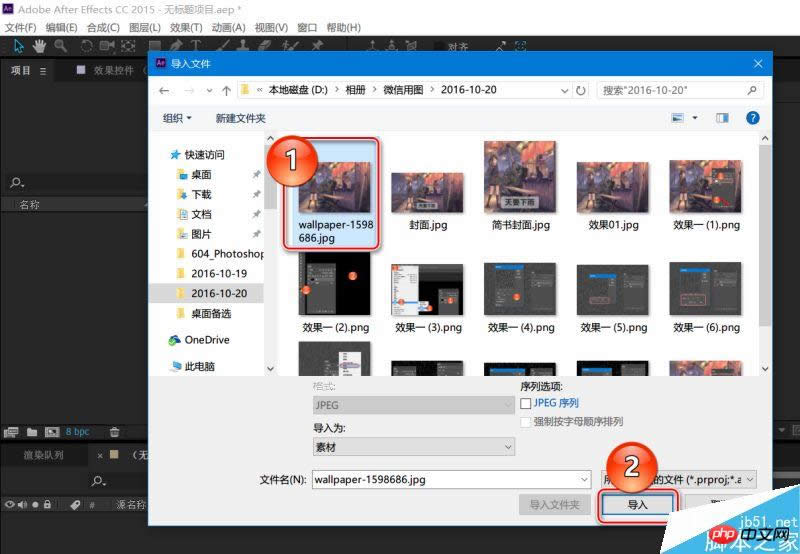Open the 文件(F) menu
Screen dimensions: 800x554
[20, 27]
